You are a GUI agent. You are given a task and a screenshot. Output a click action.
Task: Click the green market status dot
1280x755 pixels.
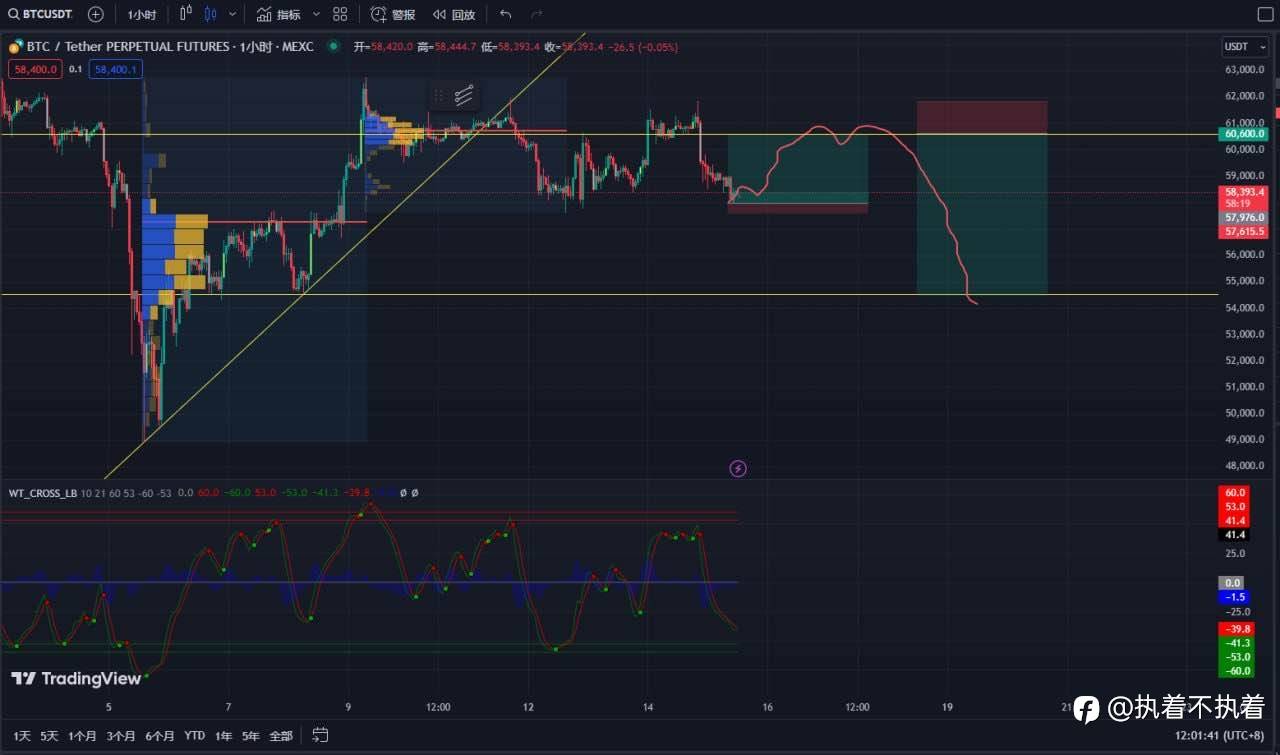(x=333, y=46)
